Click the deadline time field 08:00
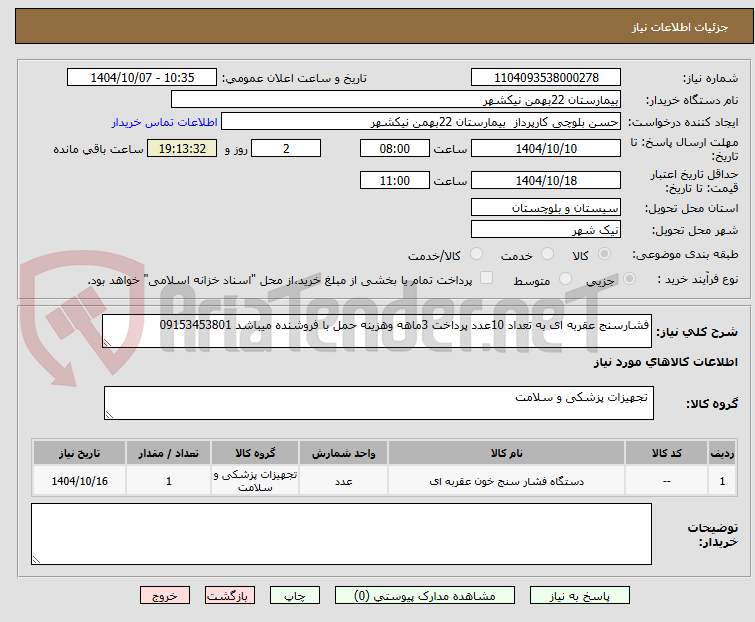The height and width of the screenshot is (622, 755). (395, 148)
